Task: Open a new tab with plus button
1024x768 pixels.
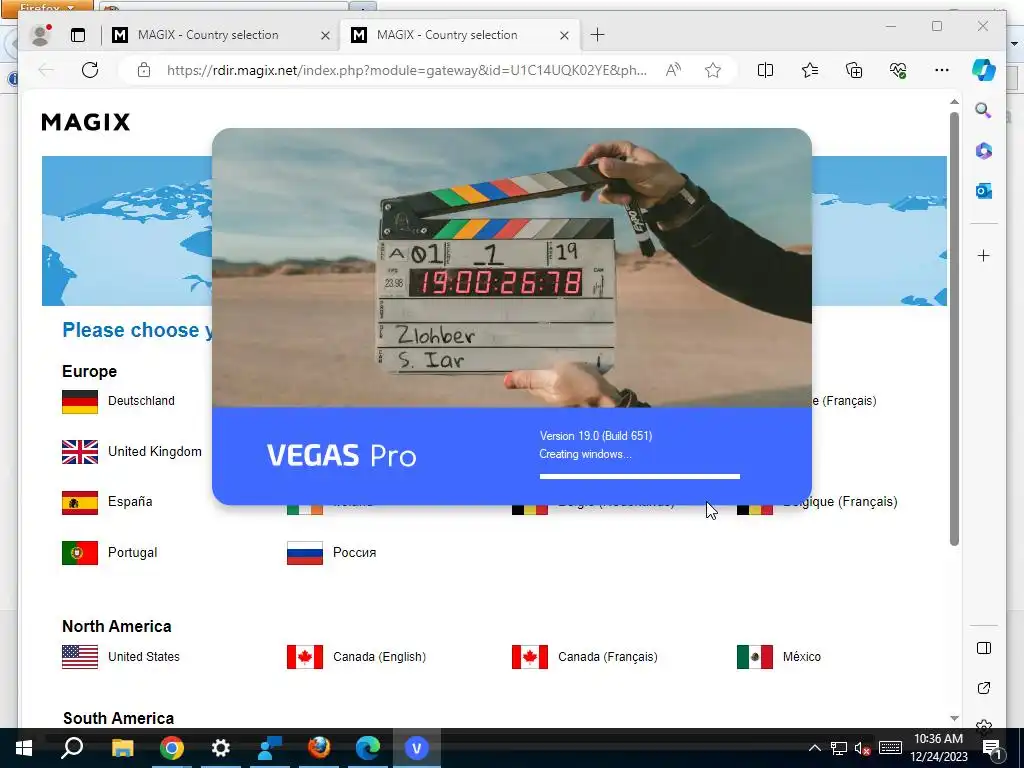Action: click(598, 35)
